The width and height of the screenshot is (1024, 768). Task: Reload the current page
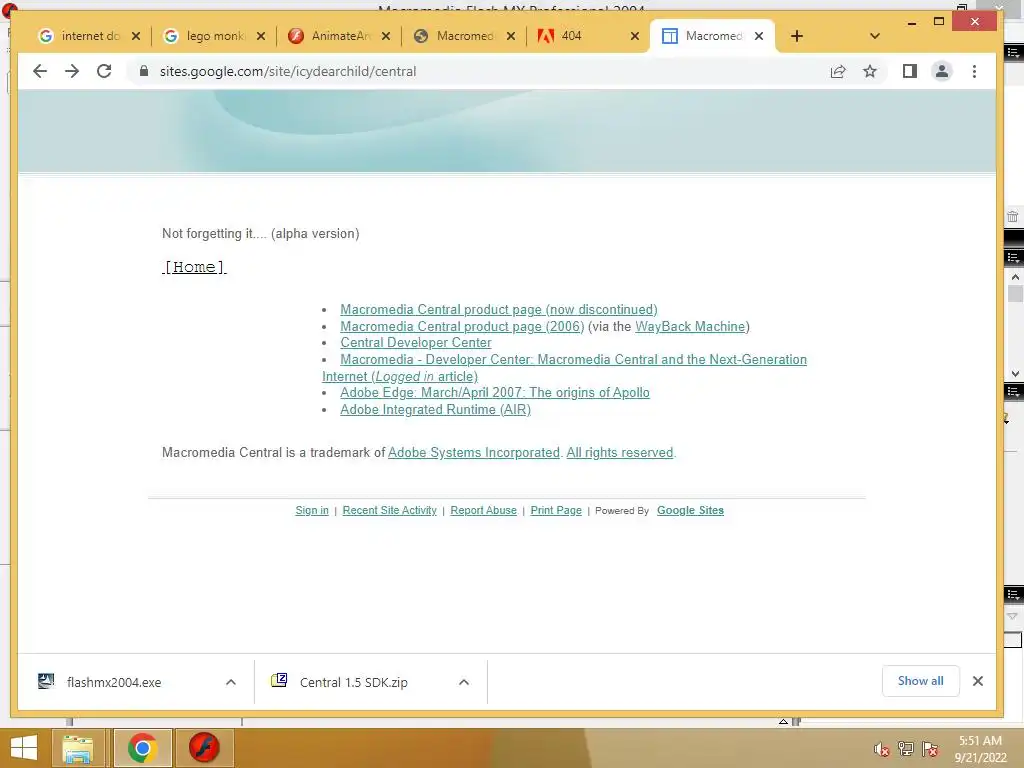pyautogui.click(x=104, y=71)
